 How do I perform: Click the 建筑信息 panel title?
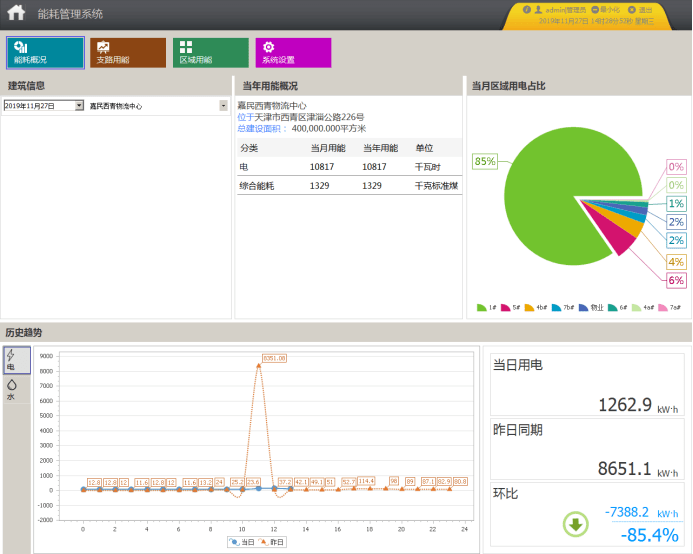[26, 86]
